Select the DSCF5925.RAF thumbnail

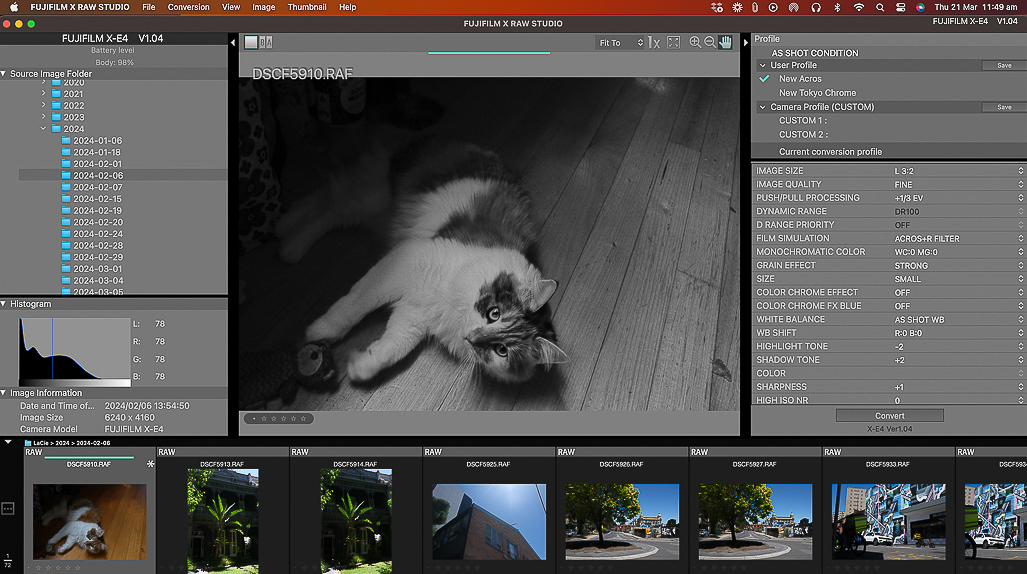coord(489,520)
